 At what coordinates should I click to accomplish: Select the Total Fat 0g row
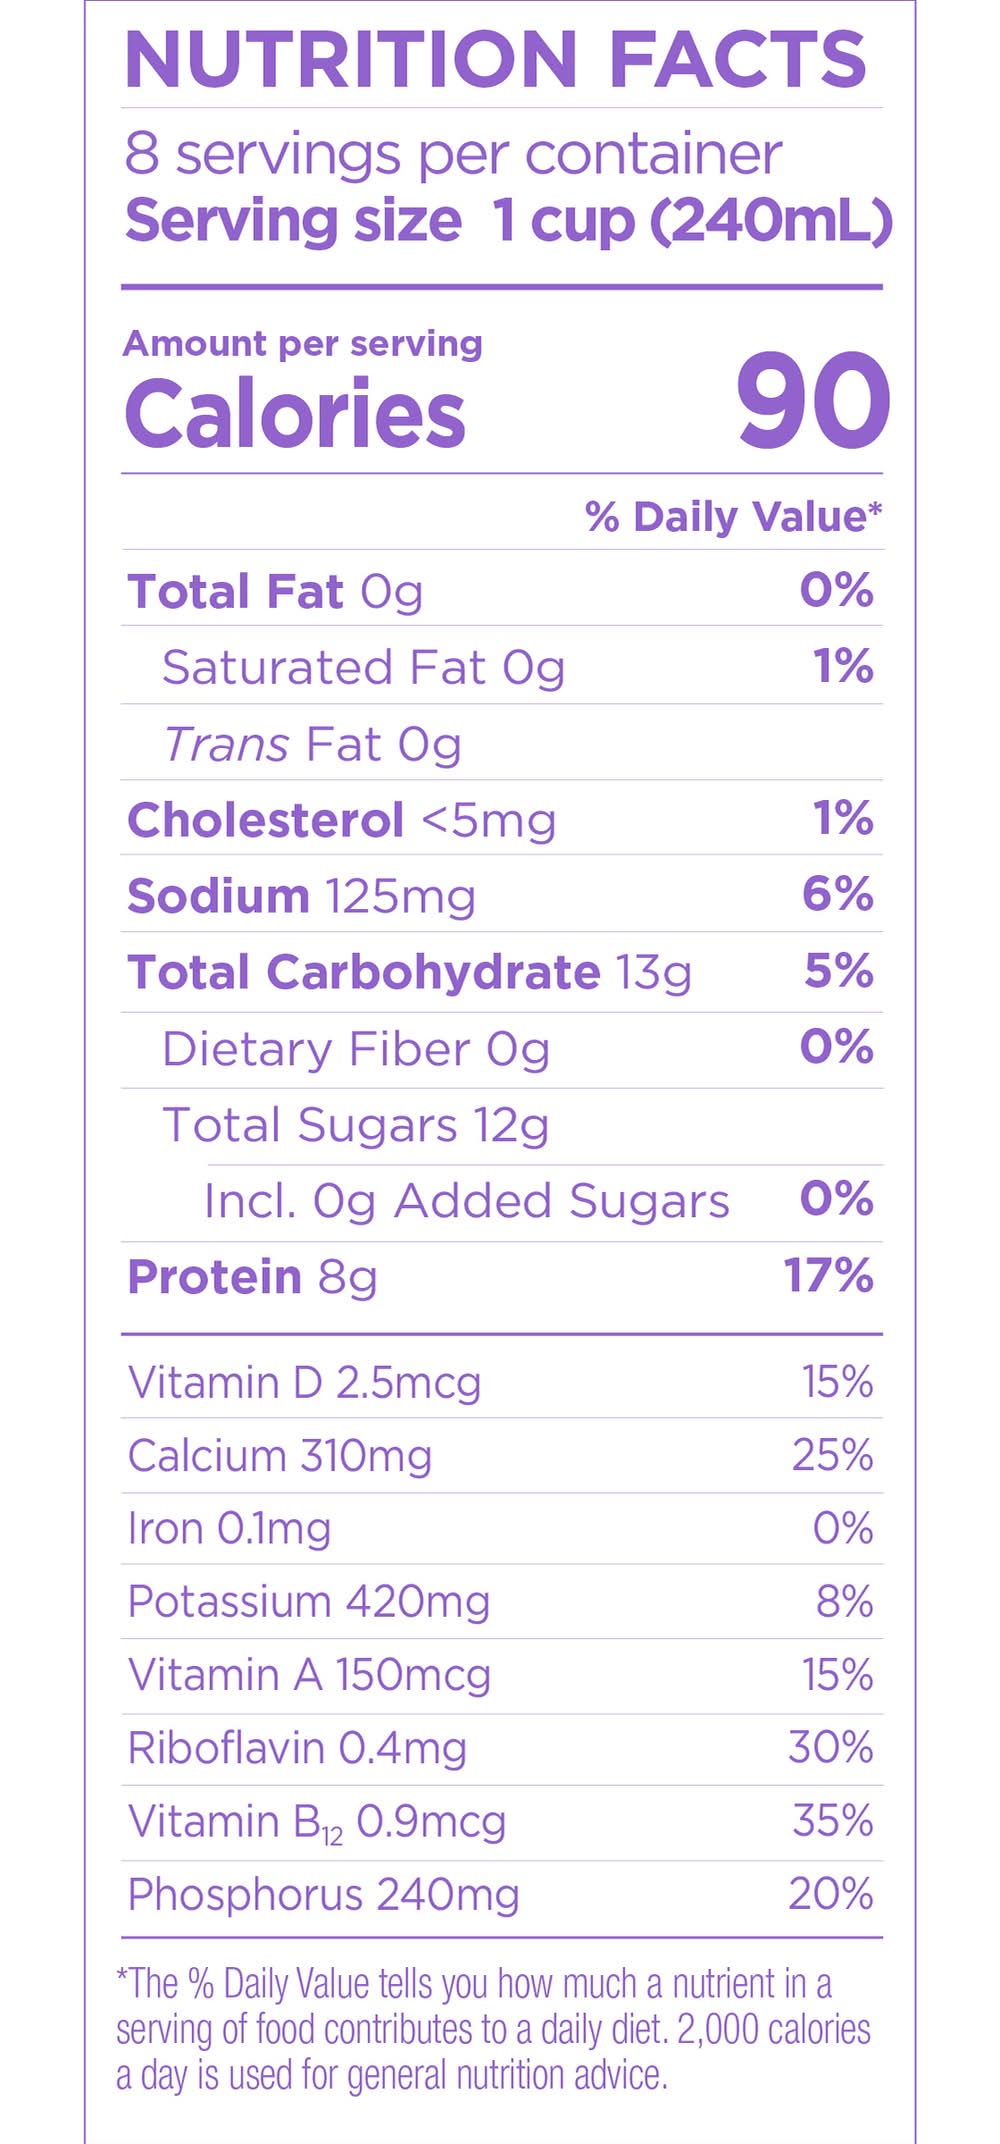[275, 591]
